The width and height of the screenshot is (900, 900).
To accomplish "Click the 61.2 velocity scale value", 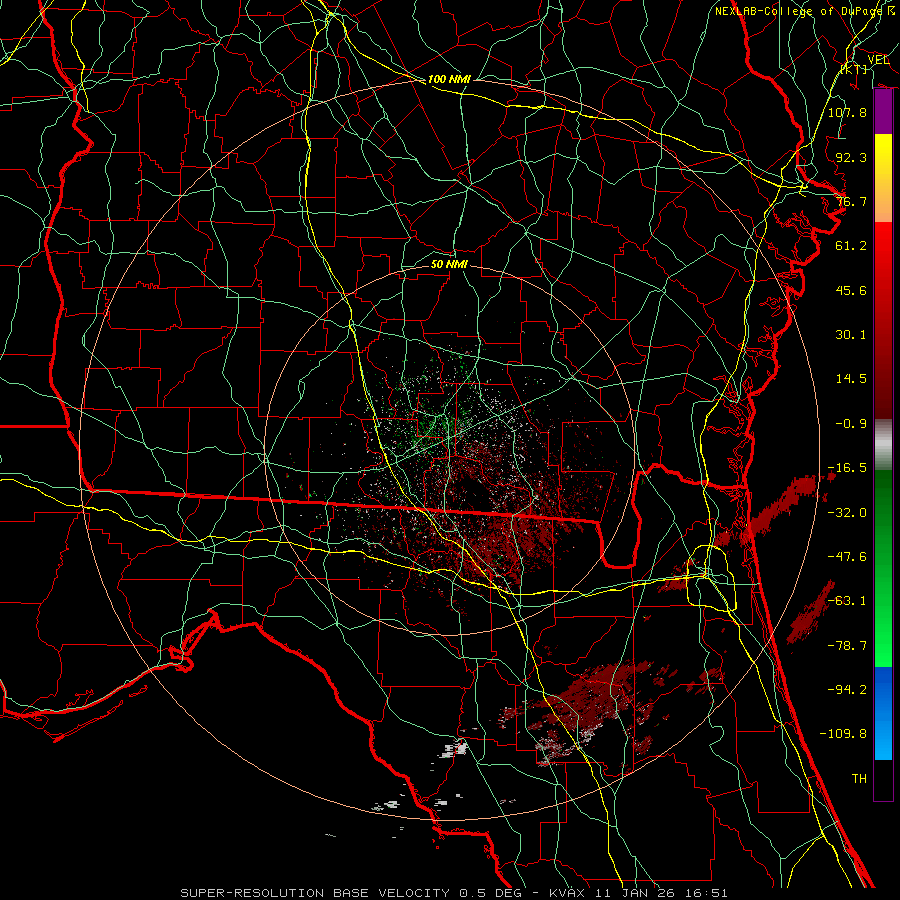I will [851, 246].
